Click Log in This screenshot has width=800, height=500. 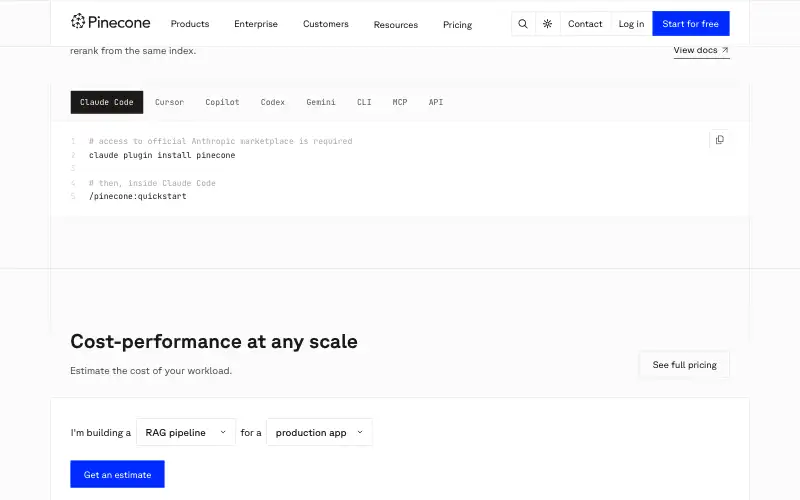pos(631,23)
